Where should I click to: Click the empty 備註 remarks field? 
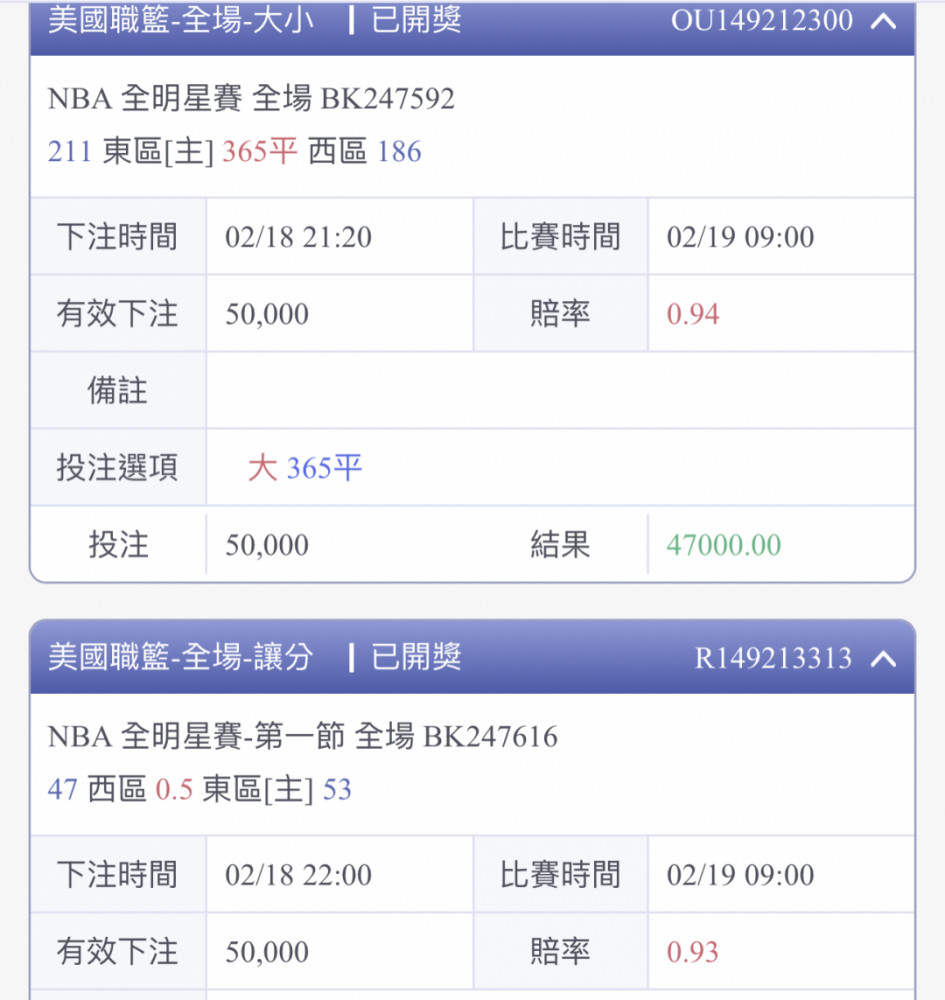pos(558,391)
